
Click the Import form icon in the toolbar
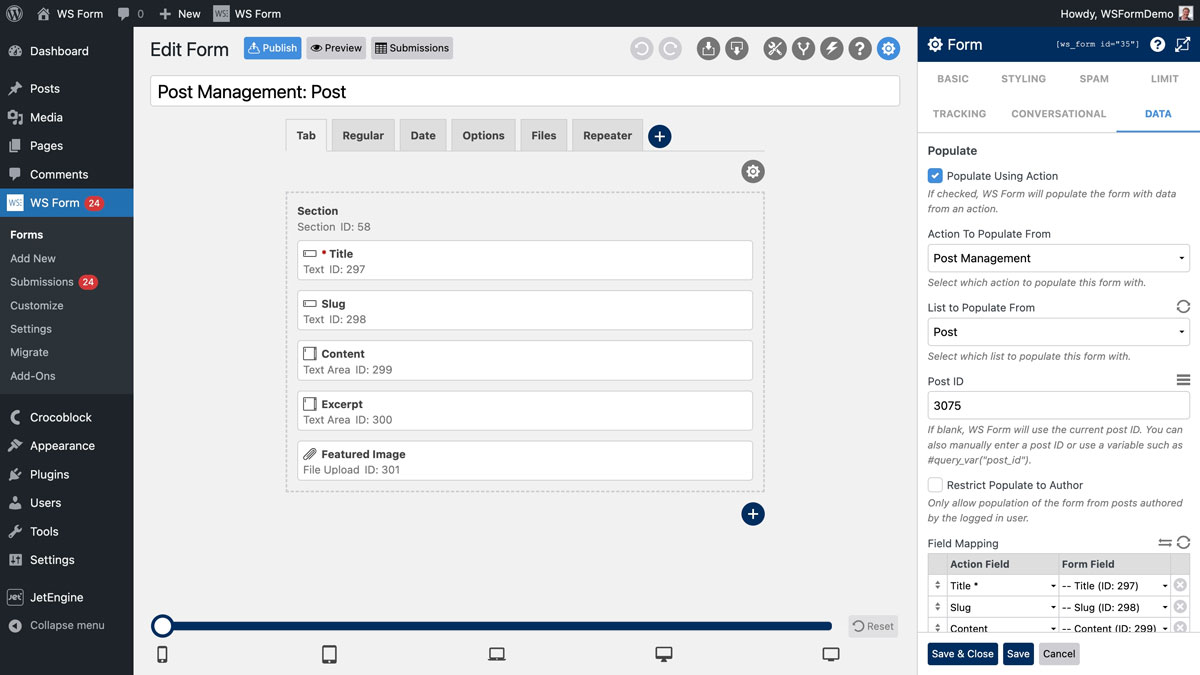[x=708, y=48]
